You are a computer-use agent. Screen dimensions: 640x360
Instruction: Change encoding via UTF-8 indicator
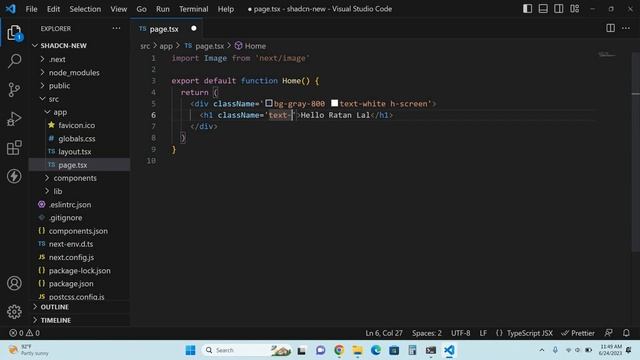460,333
